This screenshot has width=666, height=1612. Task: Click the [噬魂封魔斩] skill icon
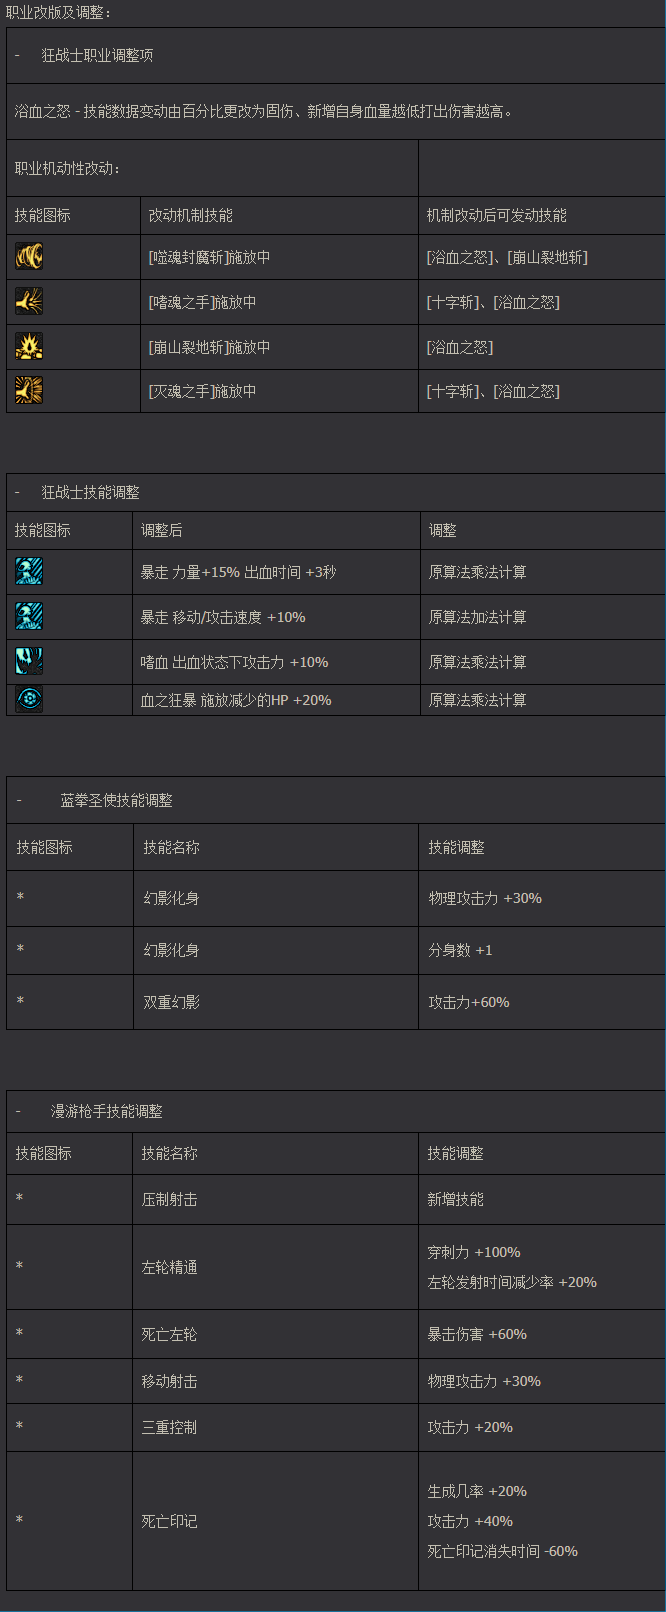[29, 256]
